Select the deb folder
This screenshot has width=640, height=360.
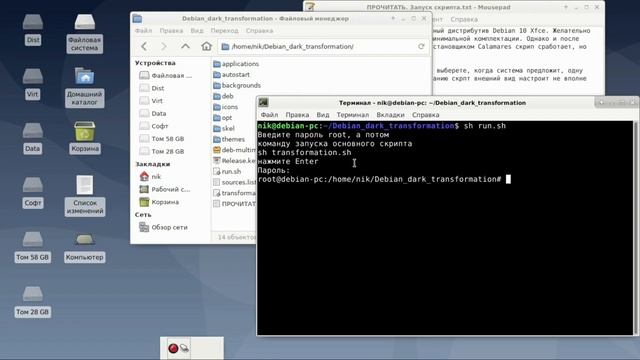click(223, 96)
